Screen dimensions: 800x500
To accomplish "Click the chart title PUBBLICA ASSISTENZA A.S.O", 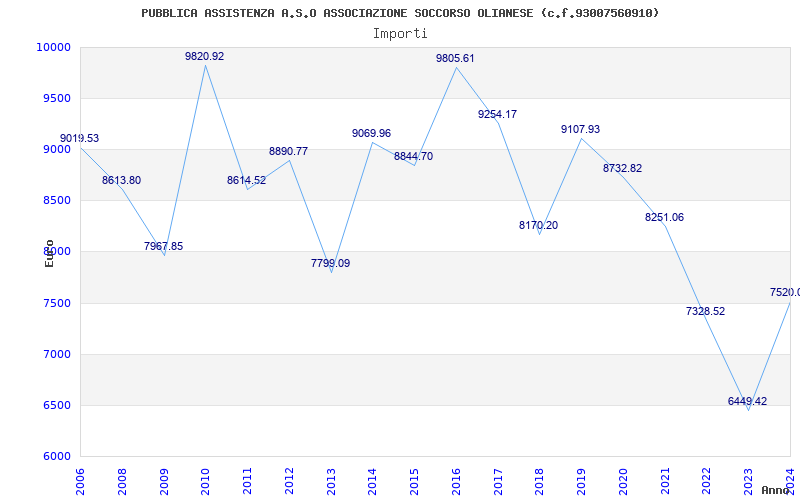I will (400, 13).
